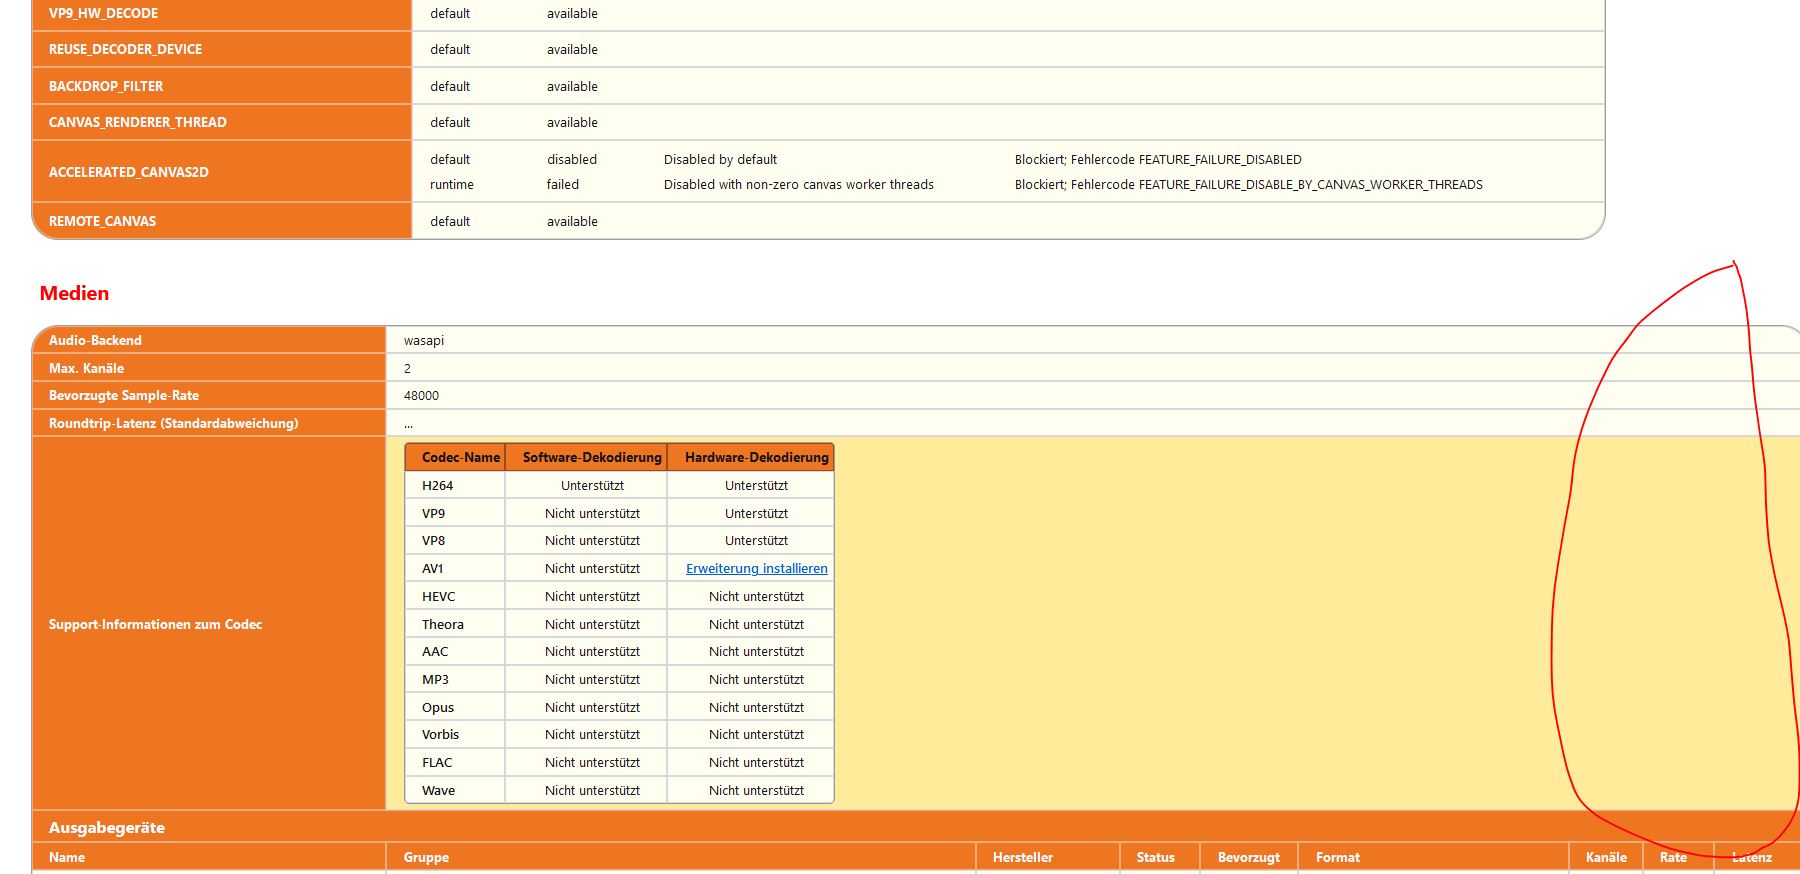Click the 'Roundtrip-Latenz (Standardabweichung)' row label

tap(173, 424)
